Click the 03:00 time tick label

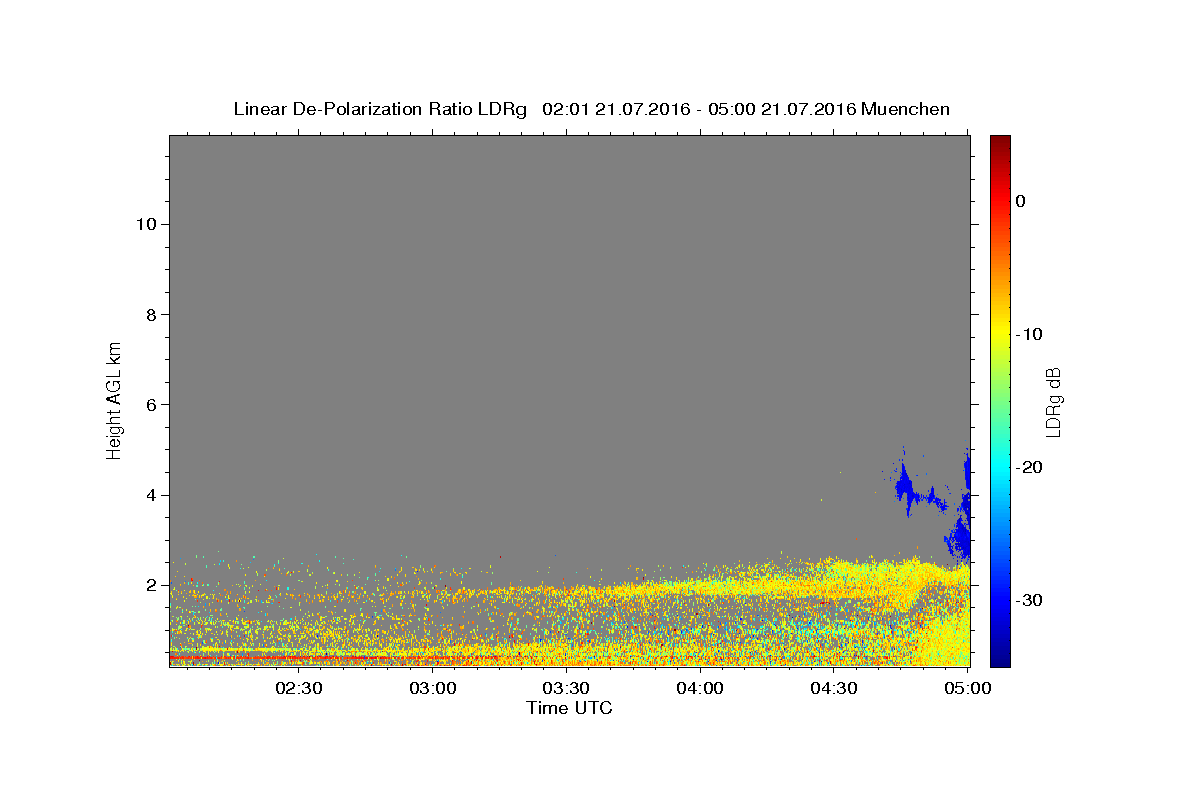(x=433, y=688)
